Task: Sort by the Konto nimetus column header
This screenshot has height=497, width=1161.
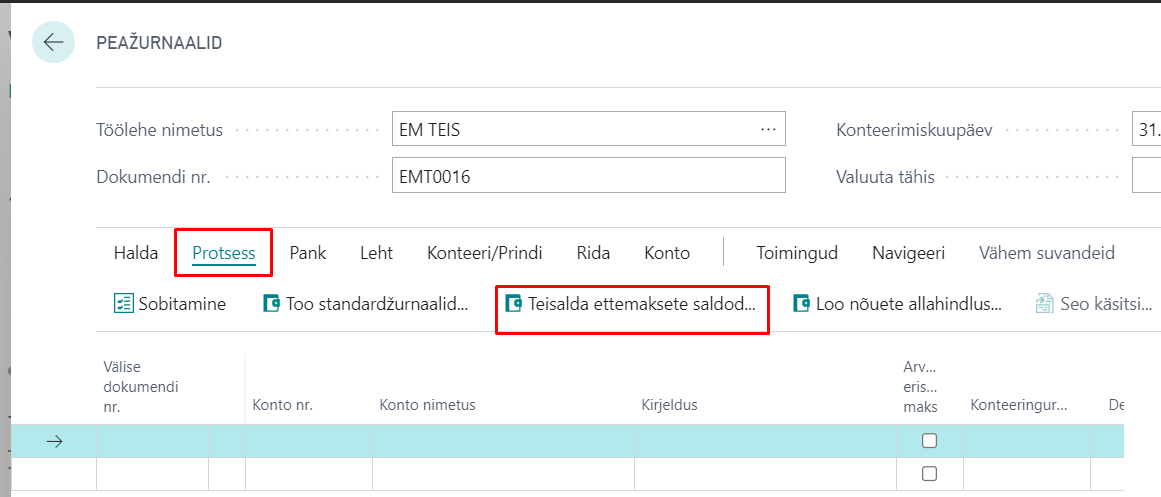Action: click(427, 405)
